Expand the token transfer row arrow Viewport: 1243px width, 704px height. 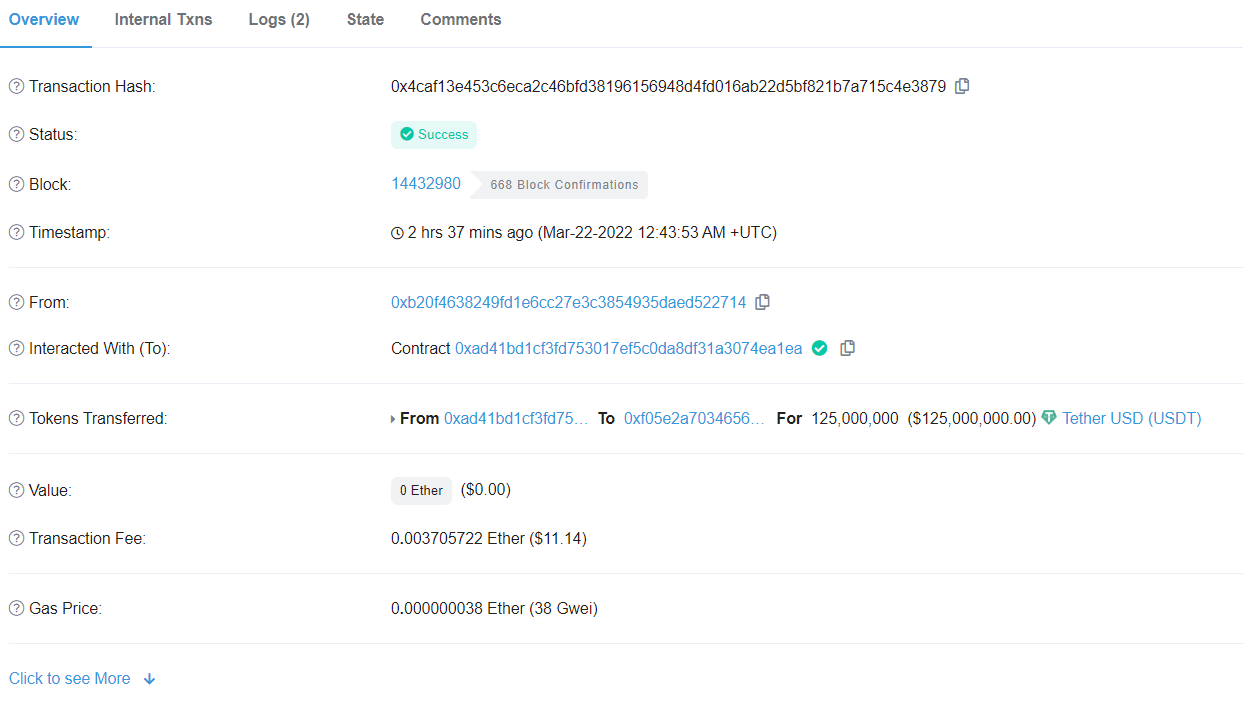point(393,418)
